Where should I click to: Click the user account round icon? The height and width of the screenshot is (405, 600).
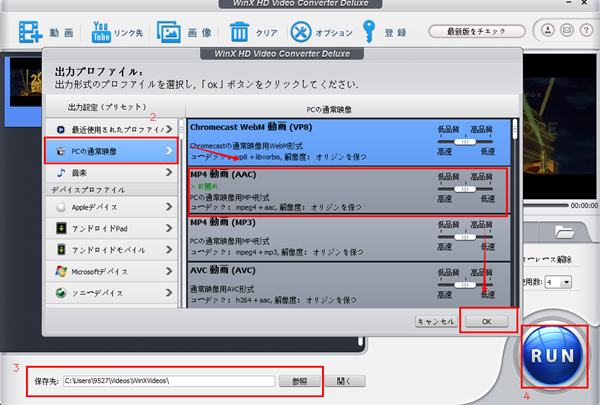548,30
